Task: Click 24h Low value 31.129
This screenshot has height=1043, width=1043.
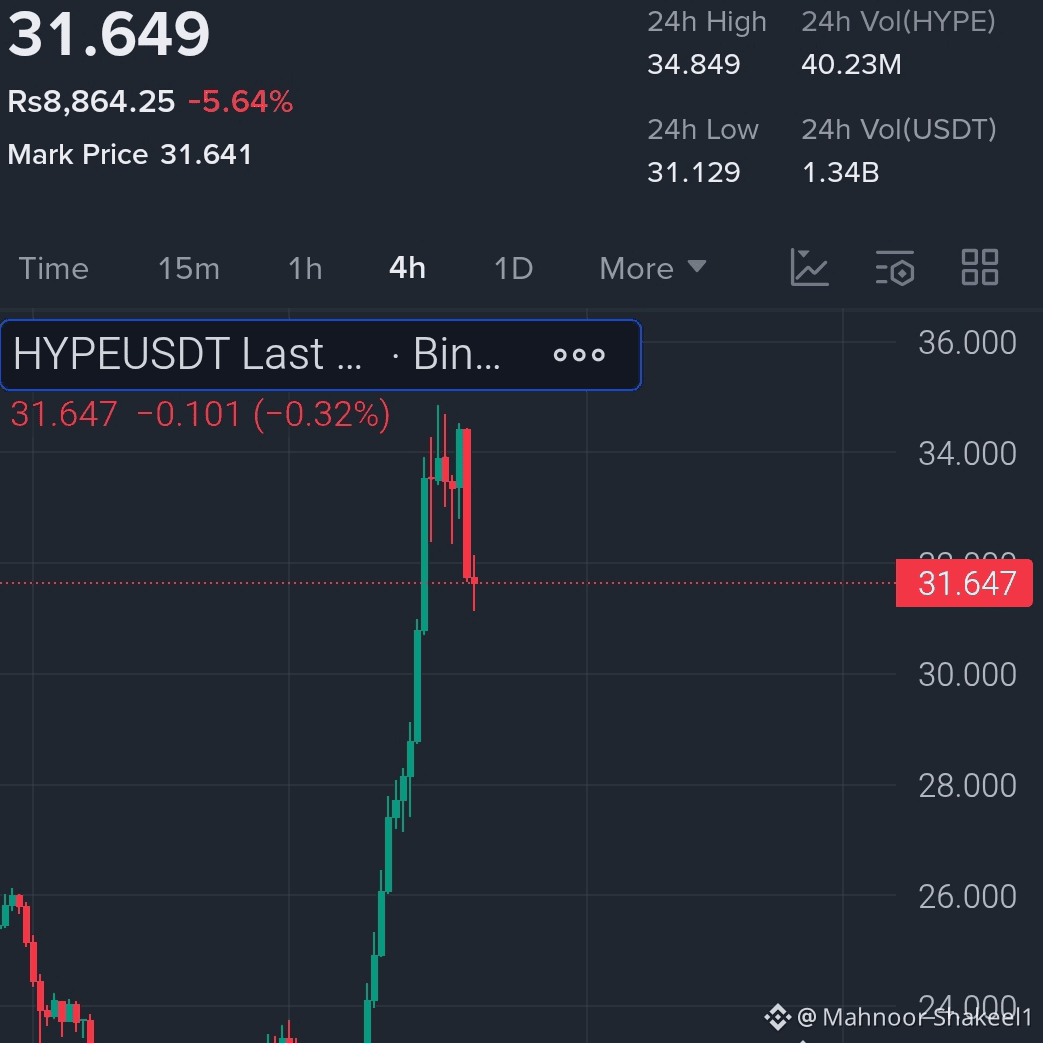Action: coord(694,172)
